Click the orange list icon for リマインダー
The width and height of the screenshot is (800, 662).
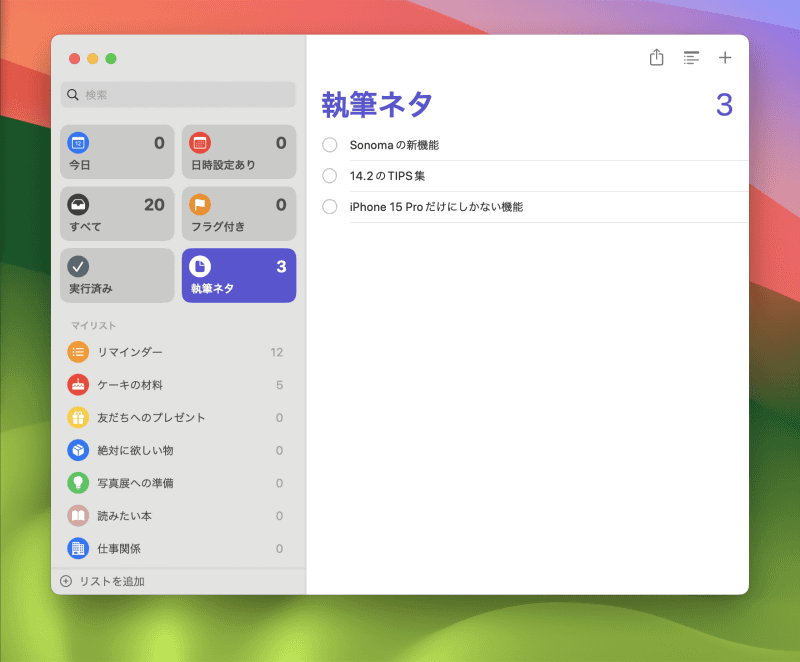(78, 352)
